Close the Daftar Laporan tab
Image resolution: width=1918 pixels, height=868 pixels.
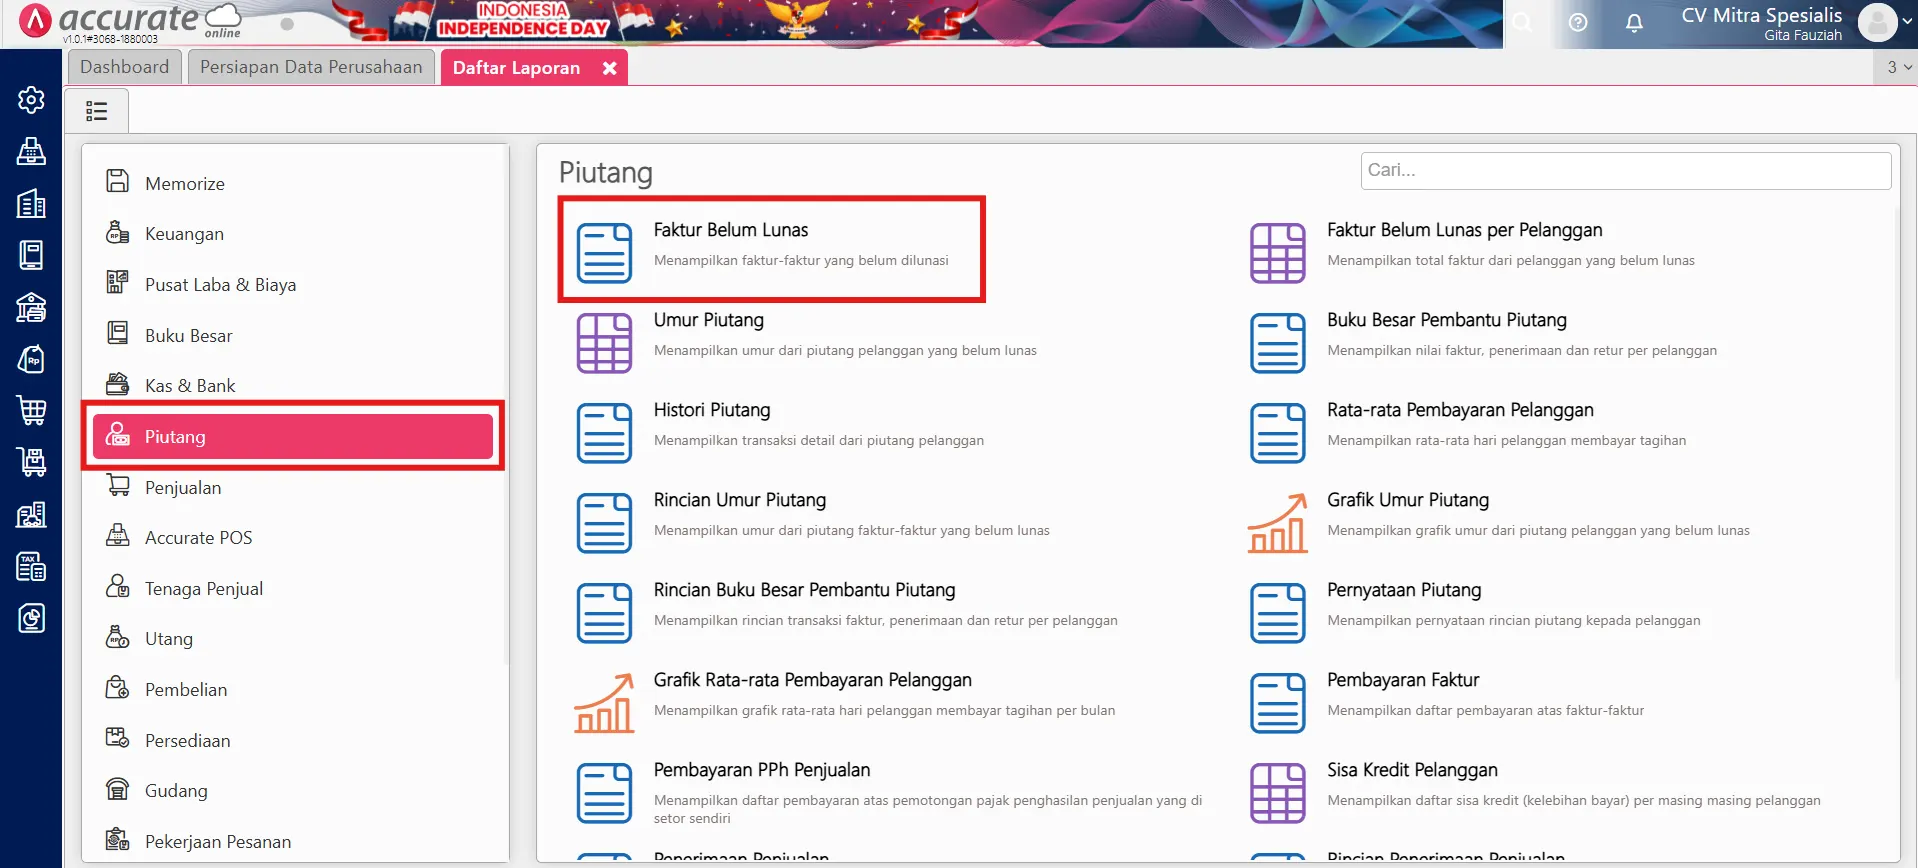point(609,68)
